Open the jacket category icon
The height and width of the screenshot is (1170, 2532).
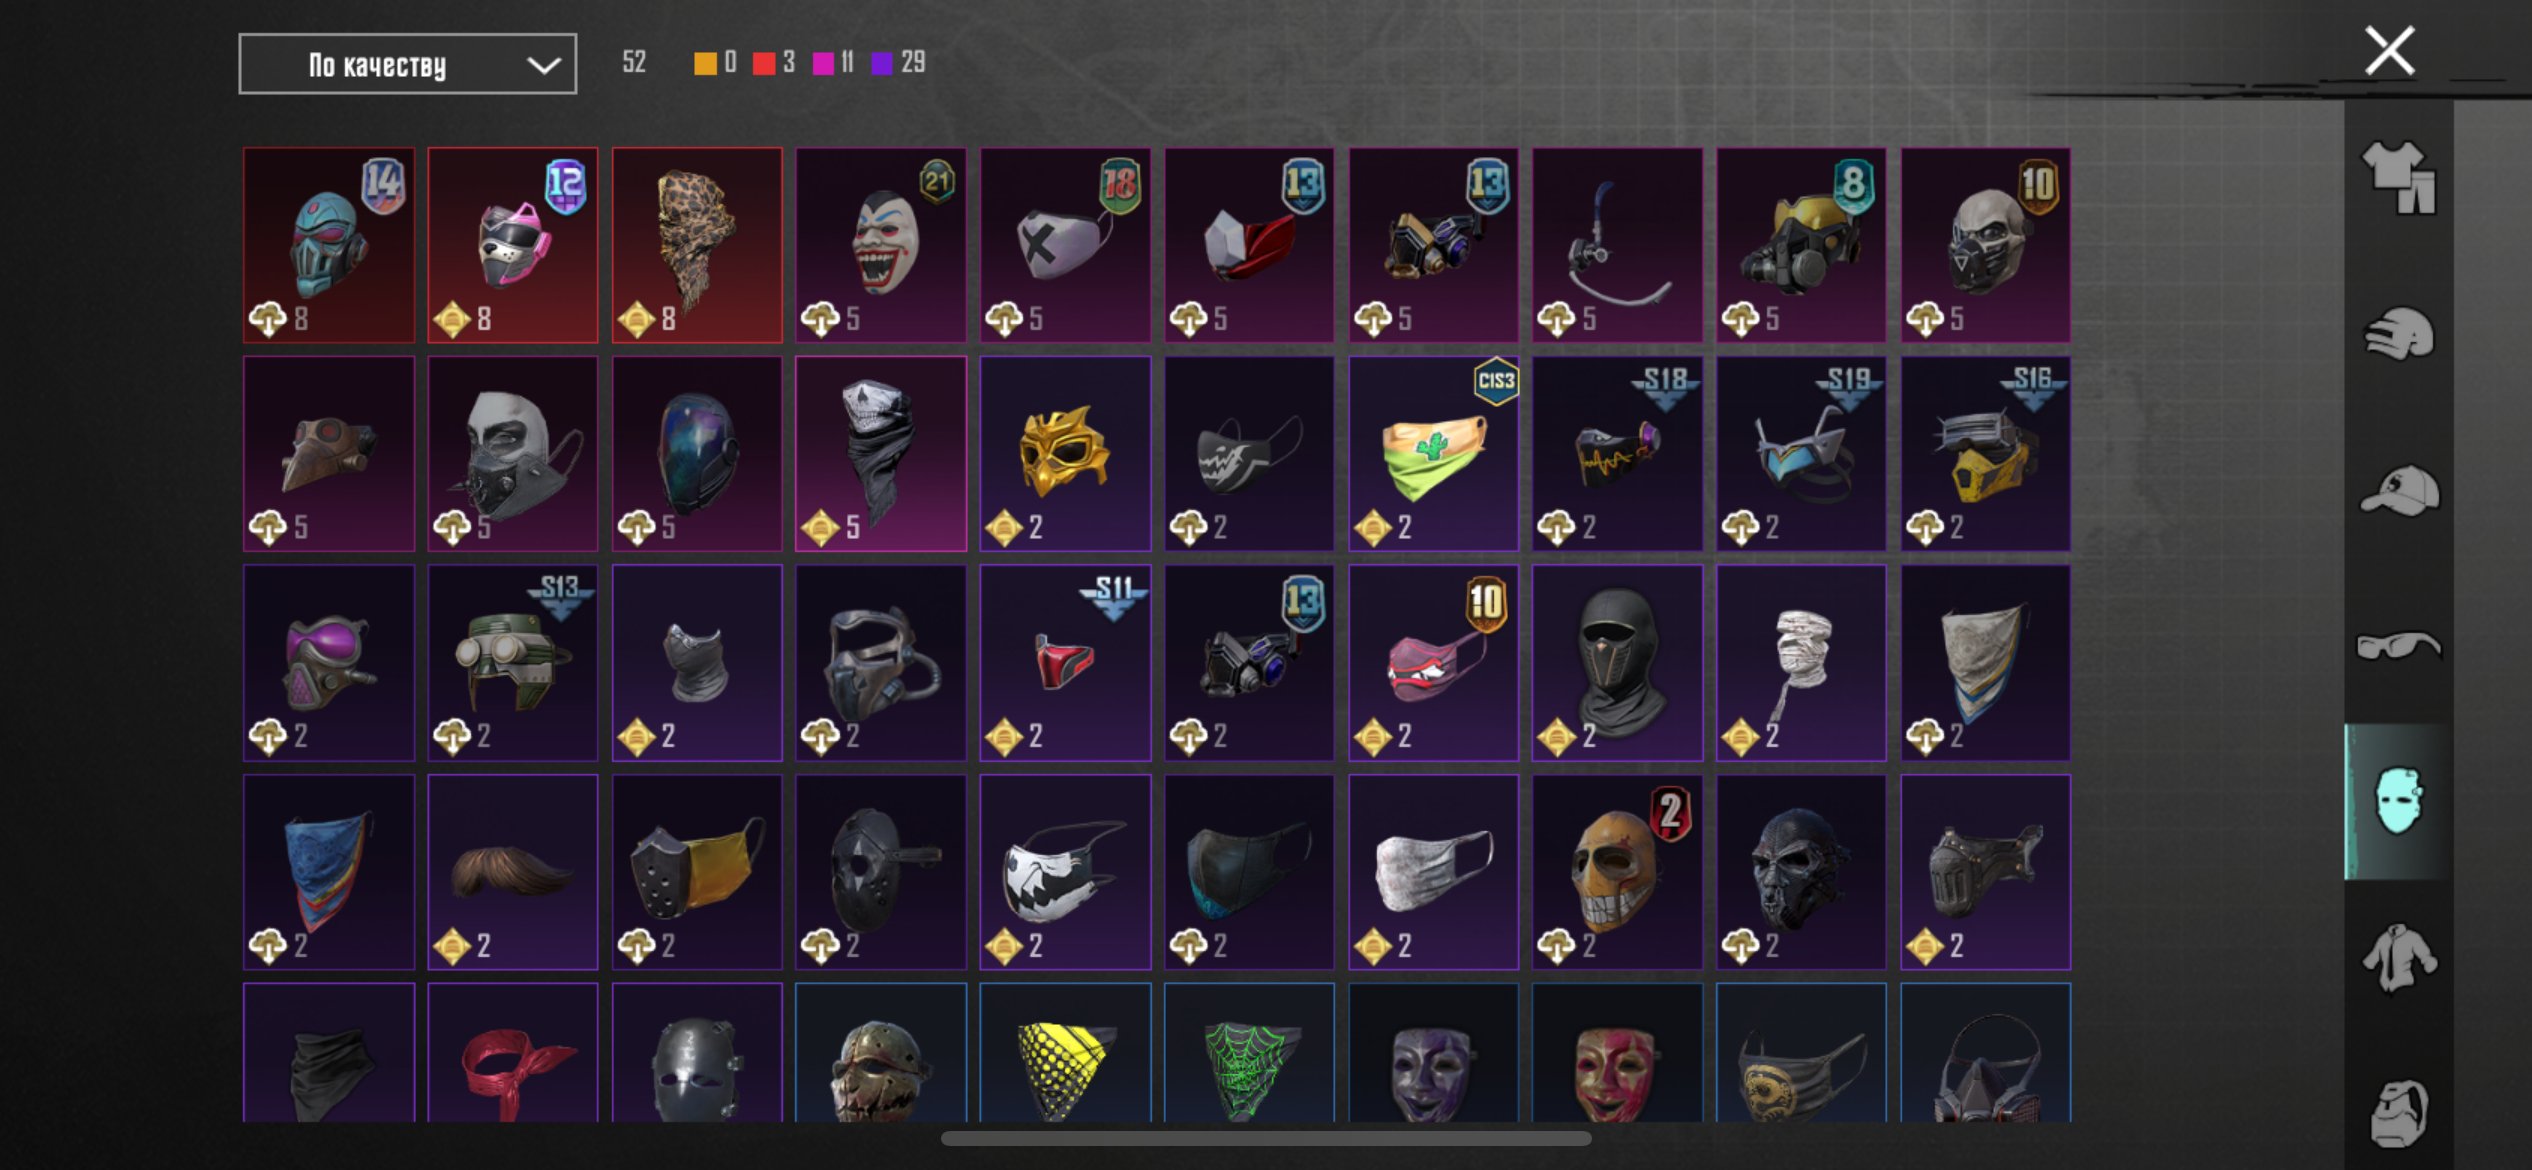pyautogui.click(x=2398, y=958)
